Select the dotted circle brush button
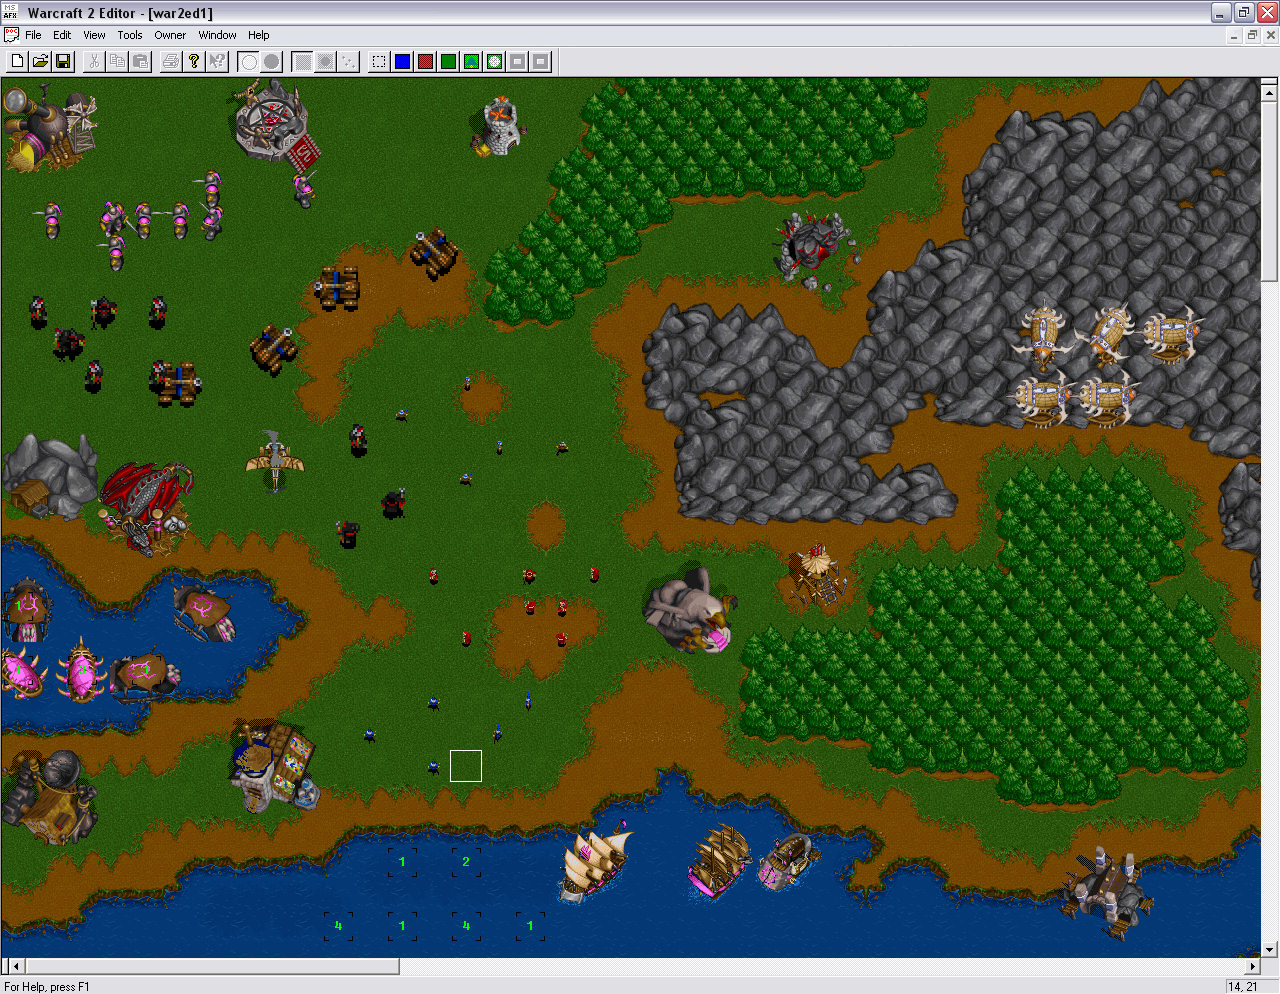The width and height of the screenshot is (1280, 994). tap(325, 62)
